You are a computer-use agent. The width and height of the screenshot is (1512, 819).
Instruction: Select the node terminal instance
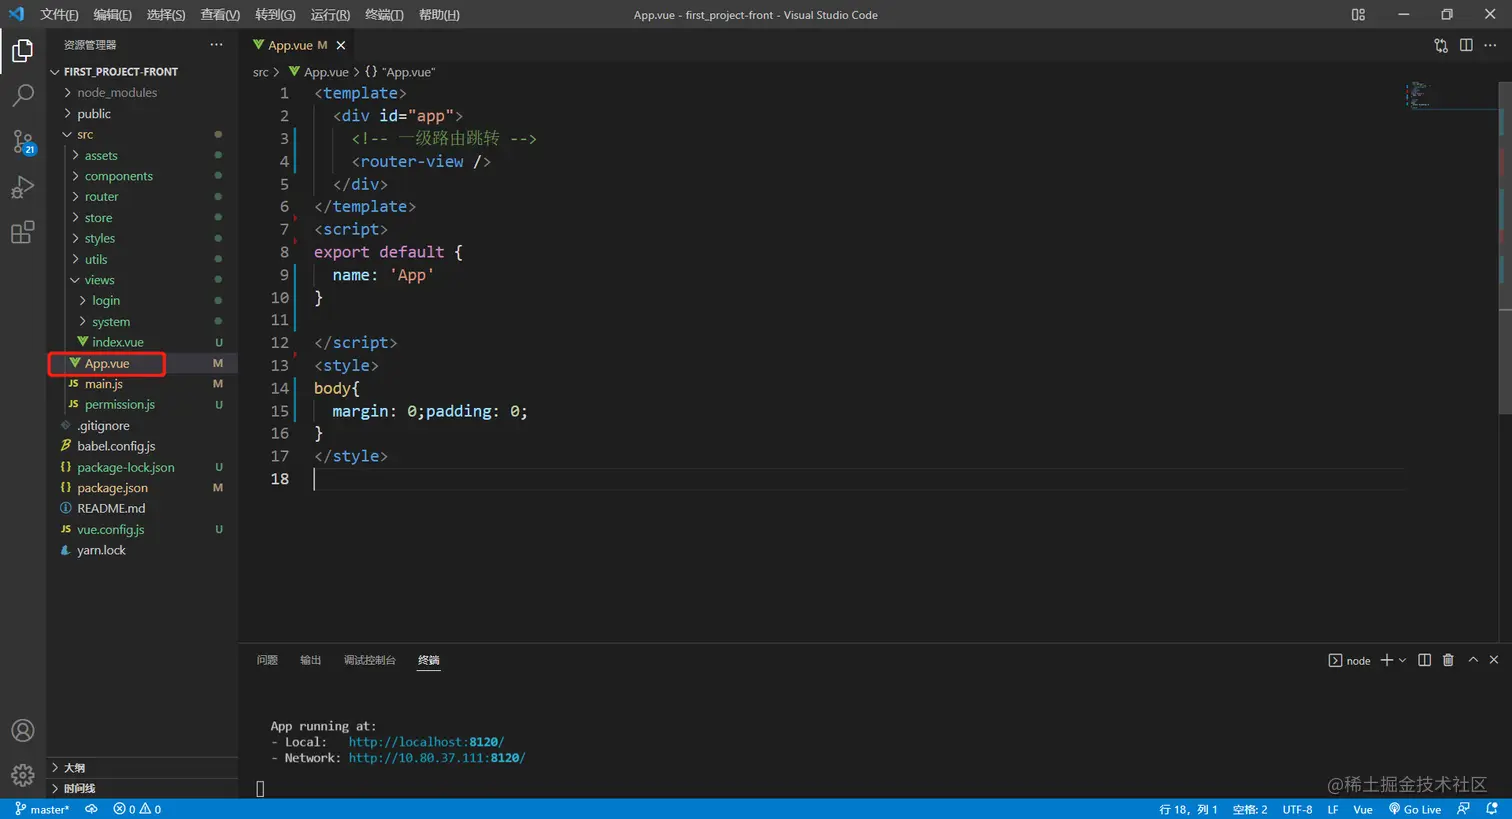(x=1349, y=660)
